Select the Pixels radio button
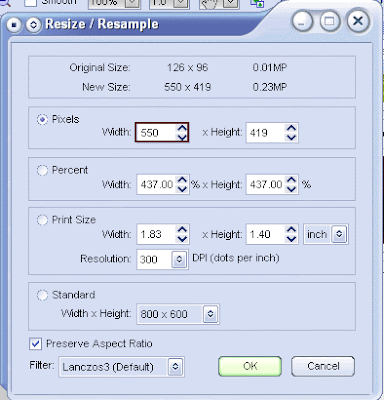 (x=42, y=119)
